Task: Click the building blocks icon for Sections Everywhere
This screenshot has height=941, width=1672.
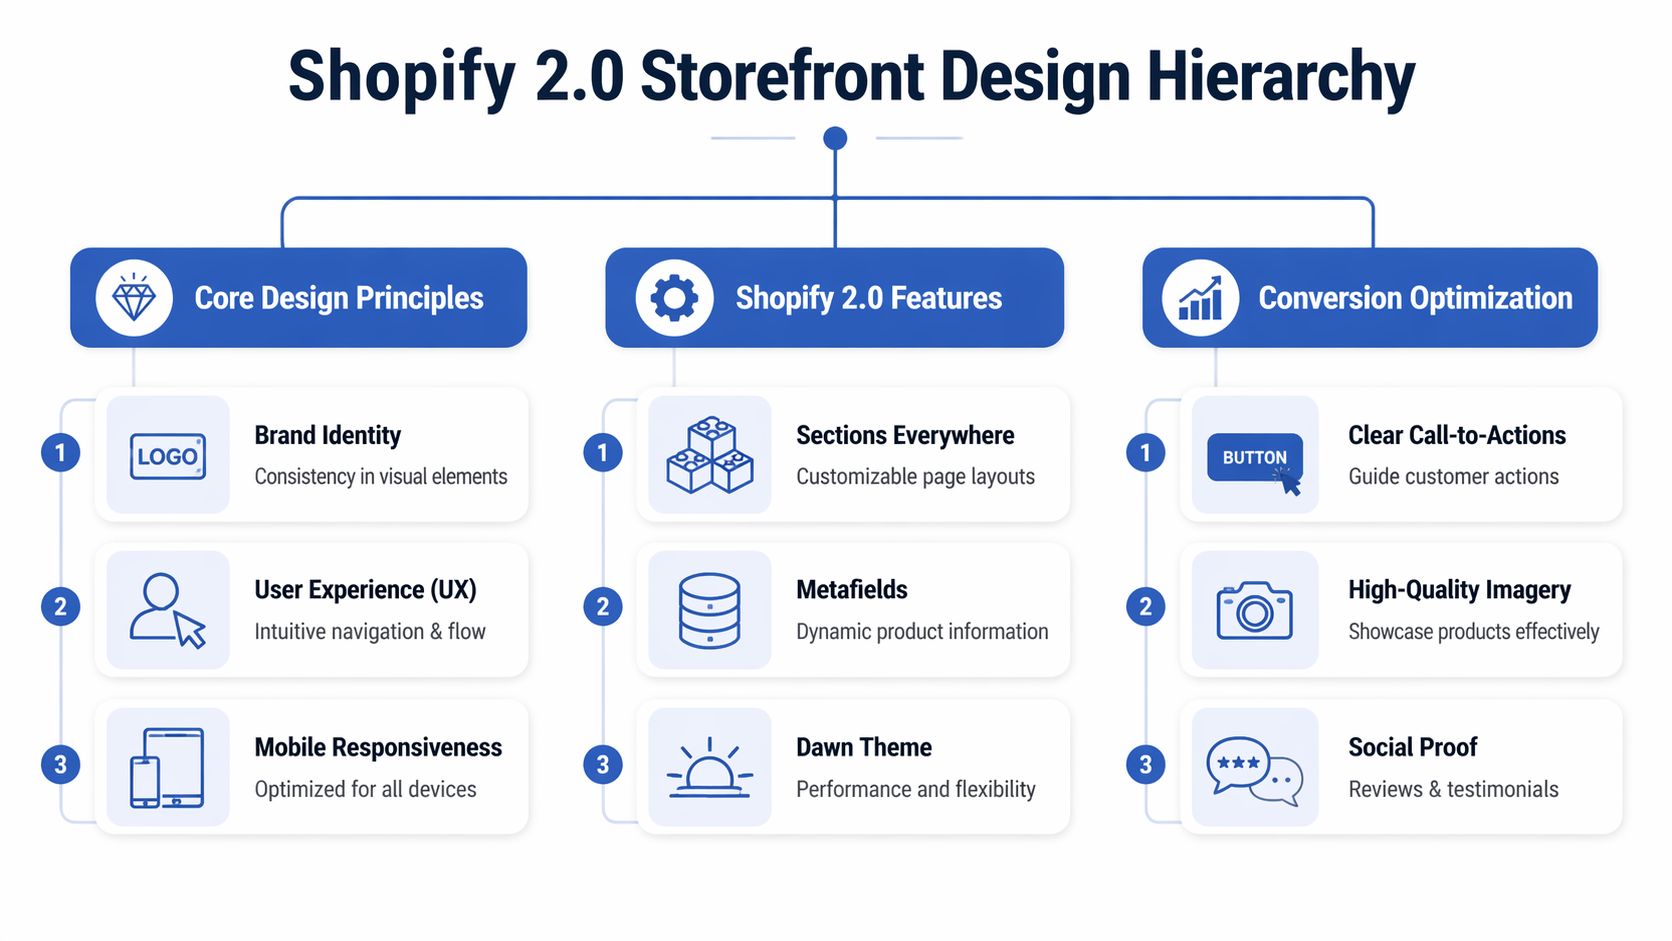Action: click(x=710, y=455)
